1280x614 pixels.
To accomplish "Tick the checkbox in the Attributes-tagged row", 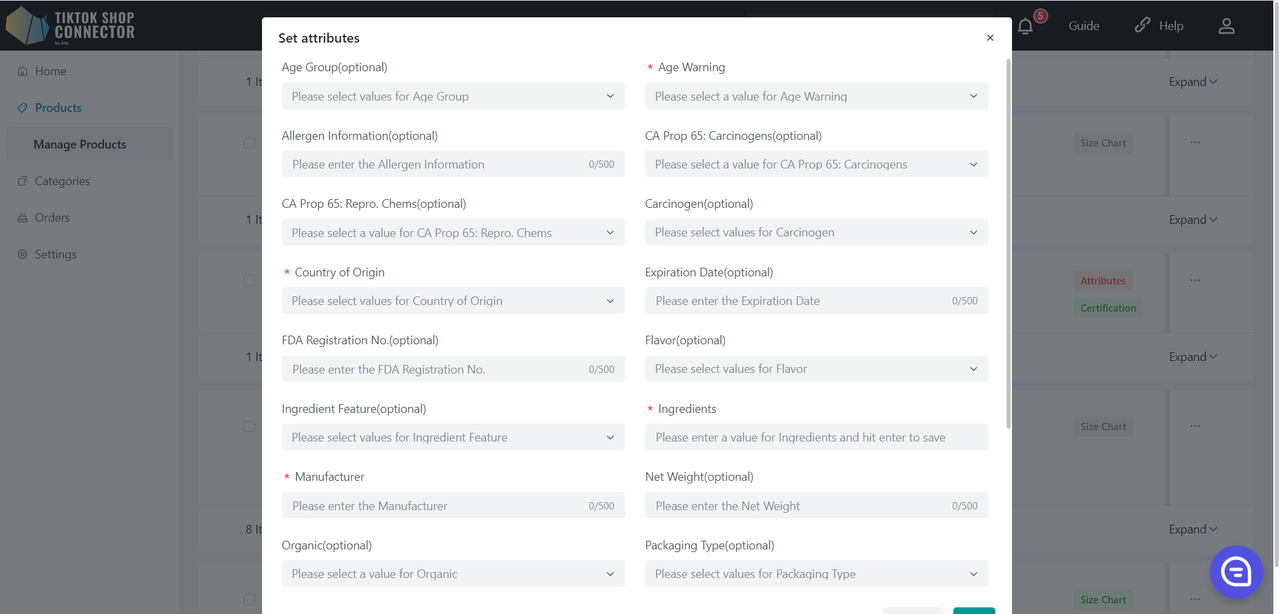I will tap(249, 281).
